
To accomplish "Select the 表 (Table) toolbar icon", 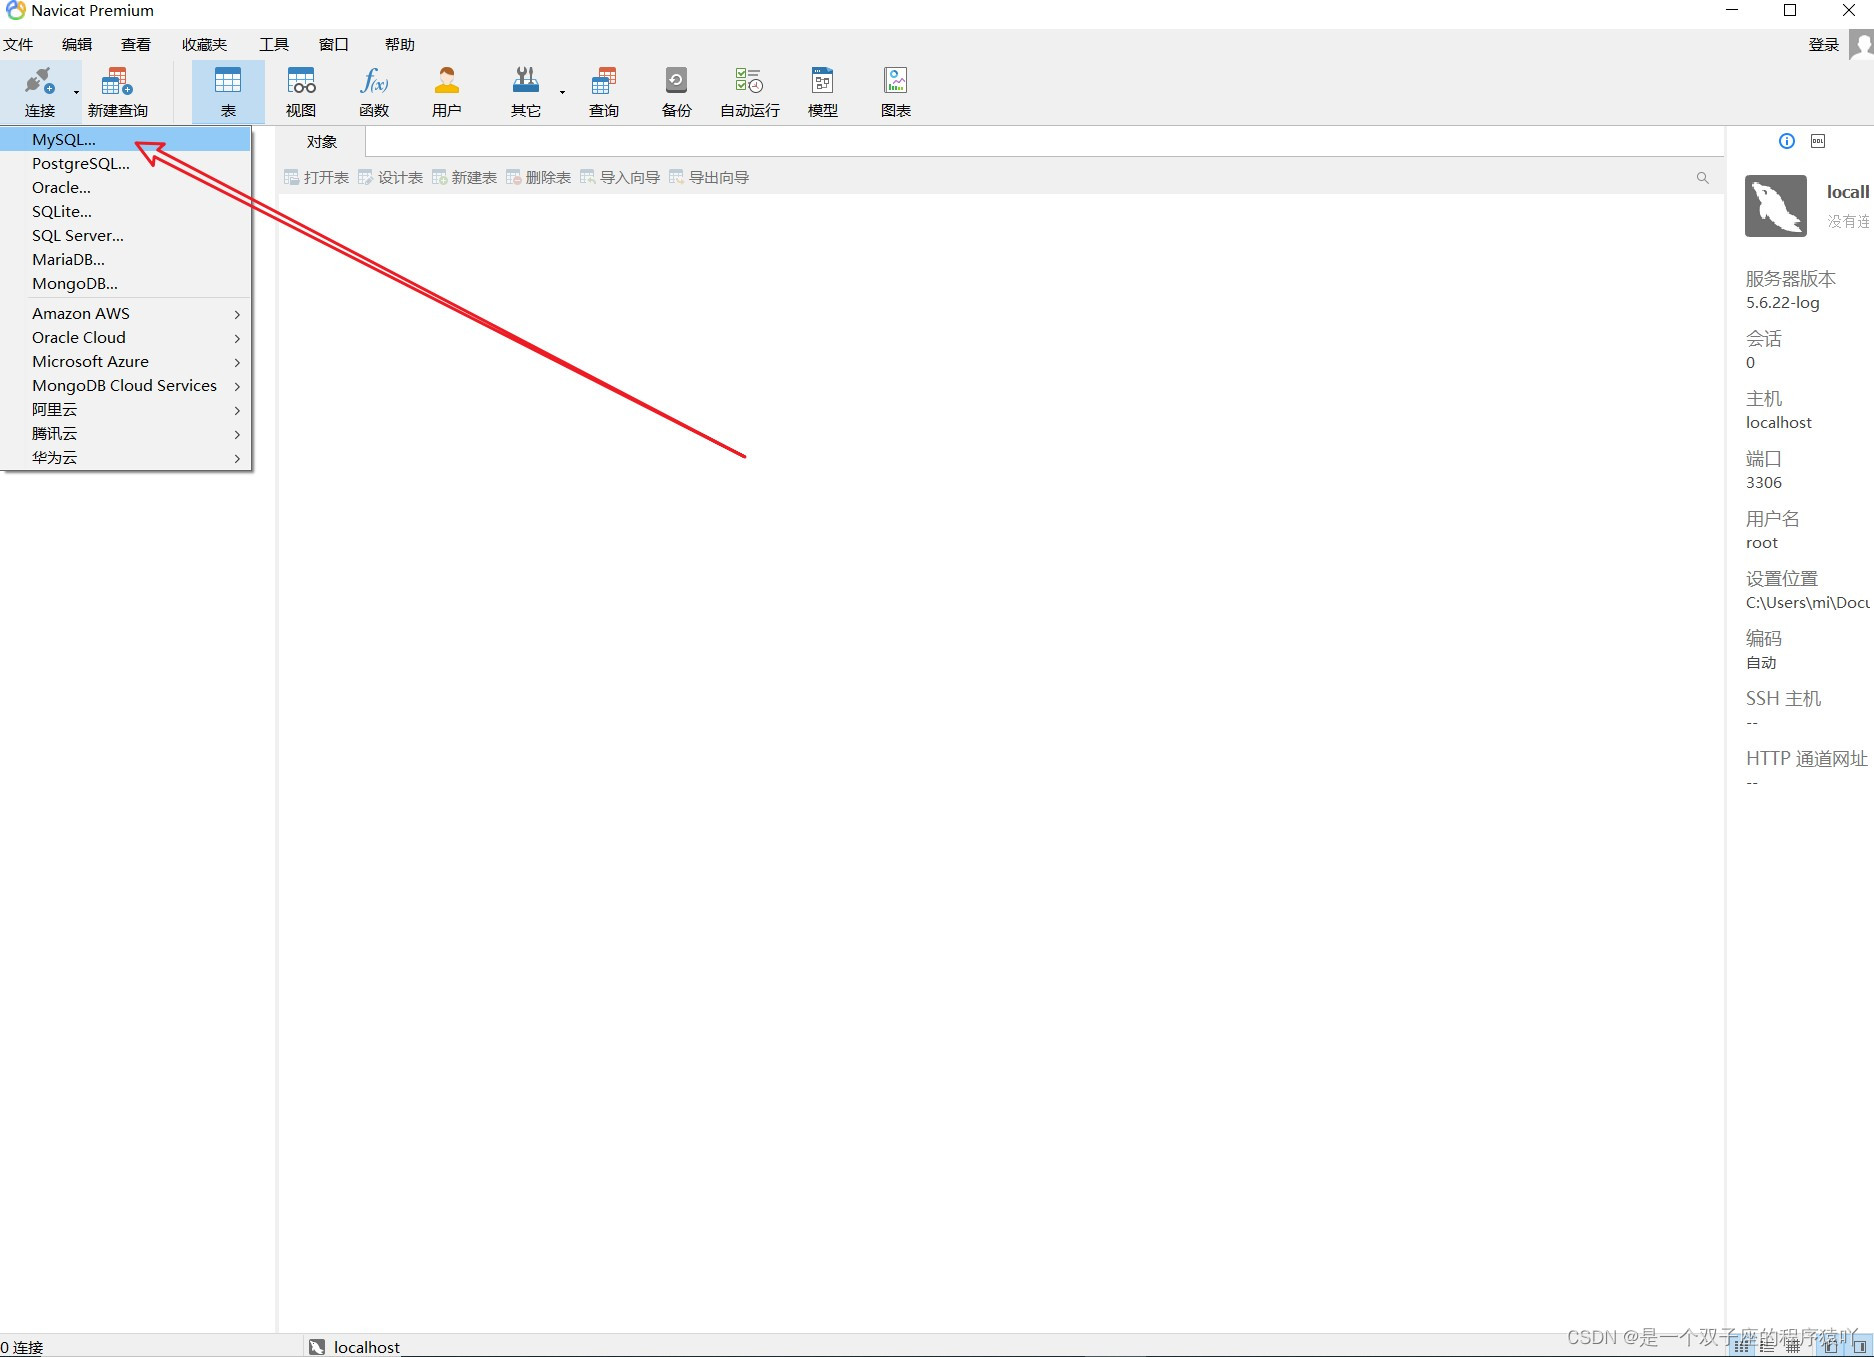I will [228, 91].
